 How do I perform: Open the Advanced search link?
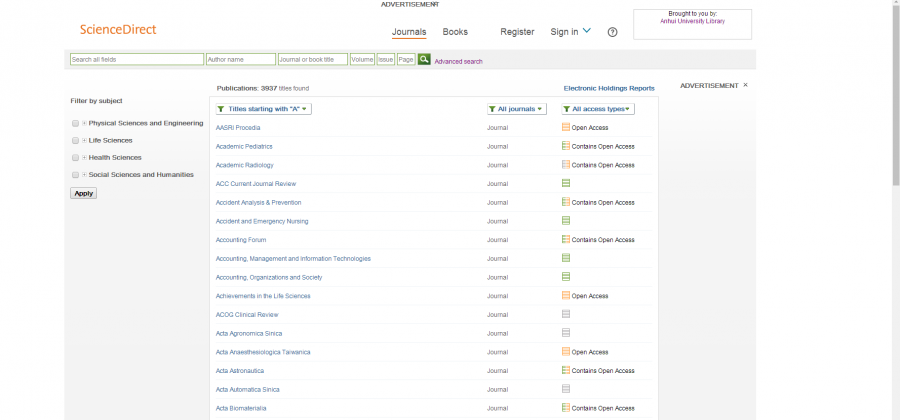[x=459, y=61]
